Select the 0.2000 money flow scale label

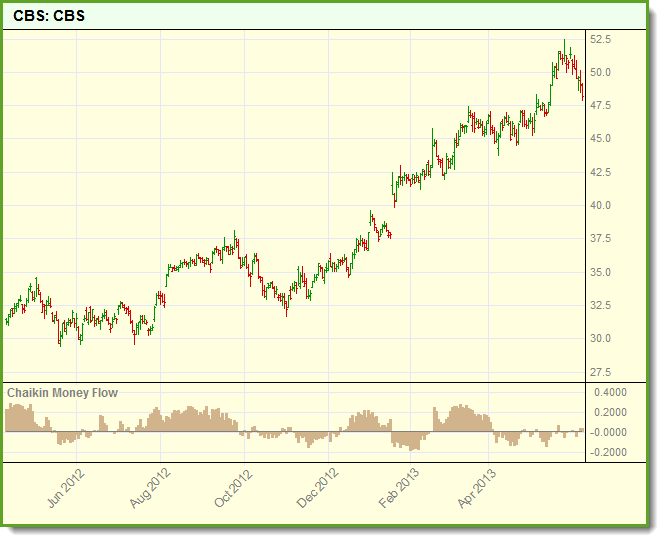609,413
